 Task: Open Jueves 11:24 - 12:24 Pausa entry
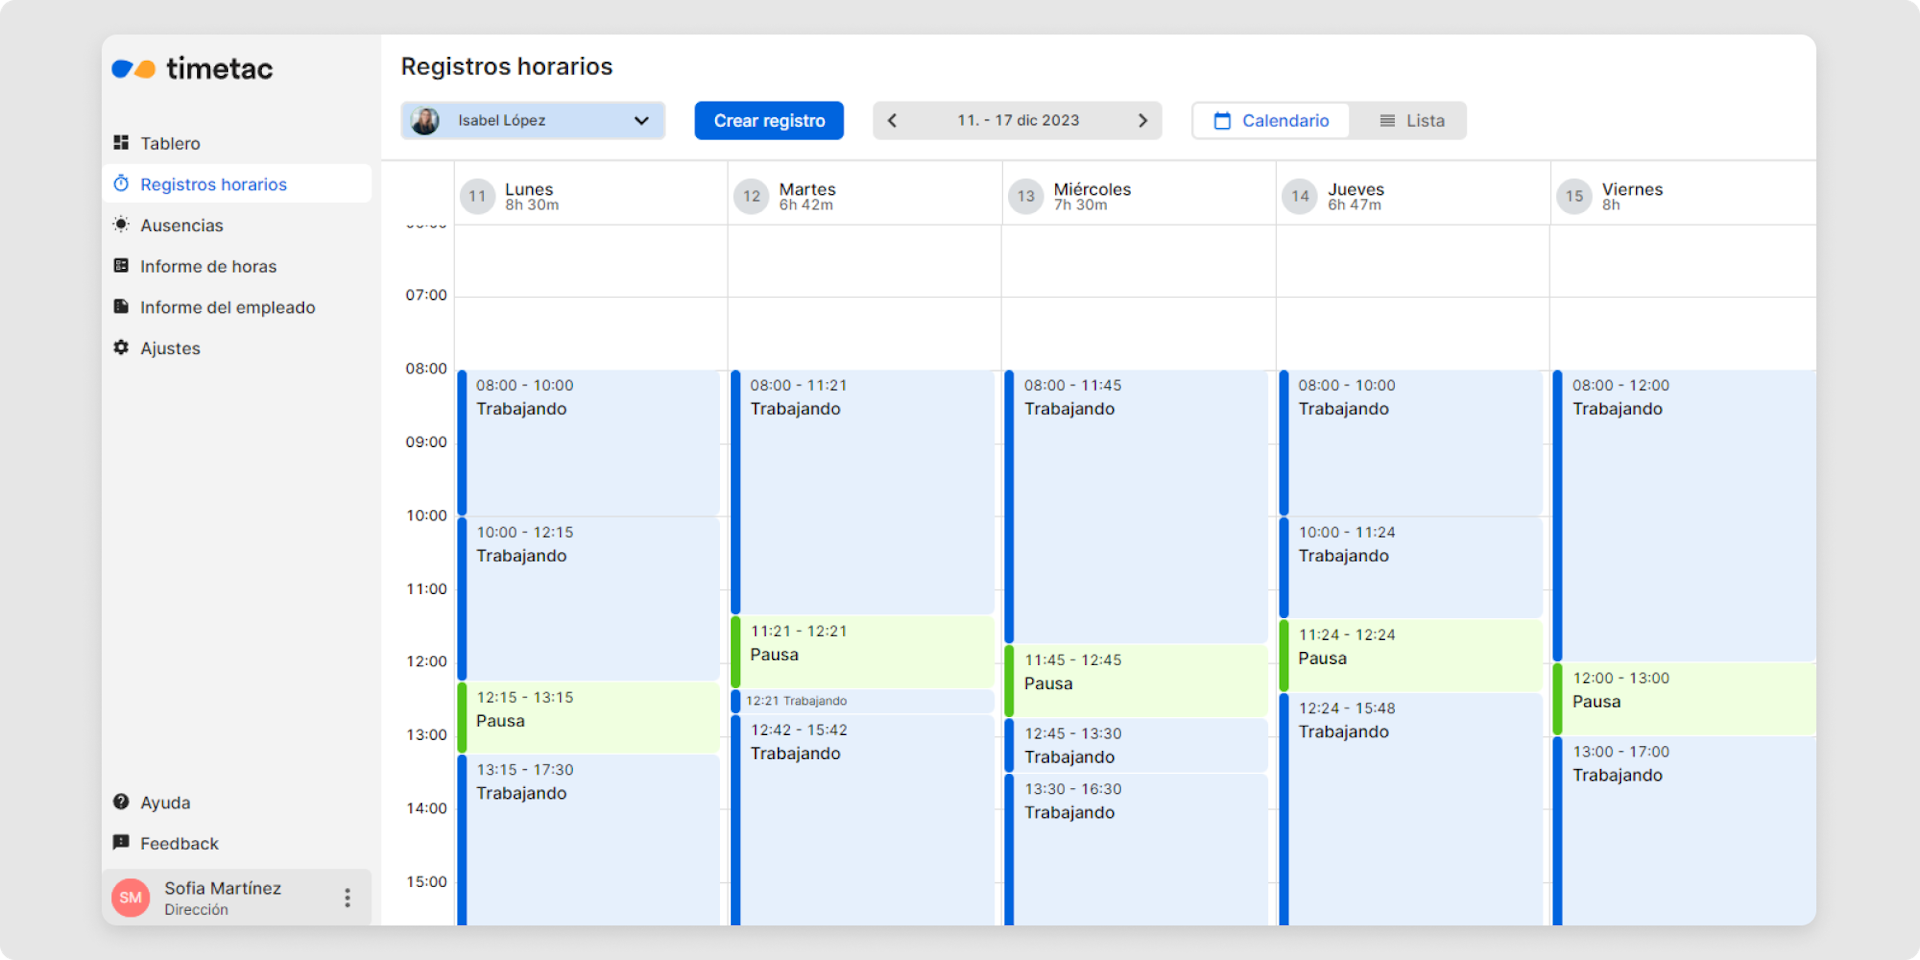1411,655
